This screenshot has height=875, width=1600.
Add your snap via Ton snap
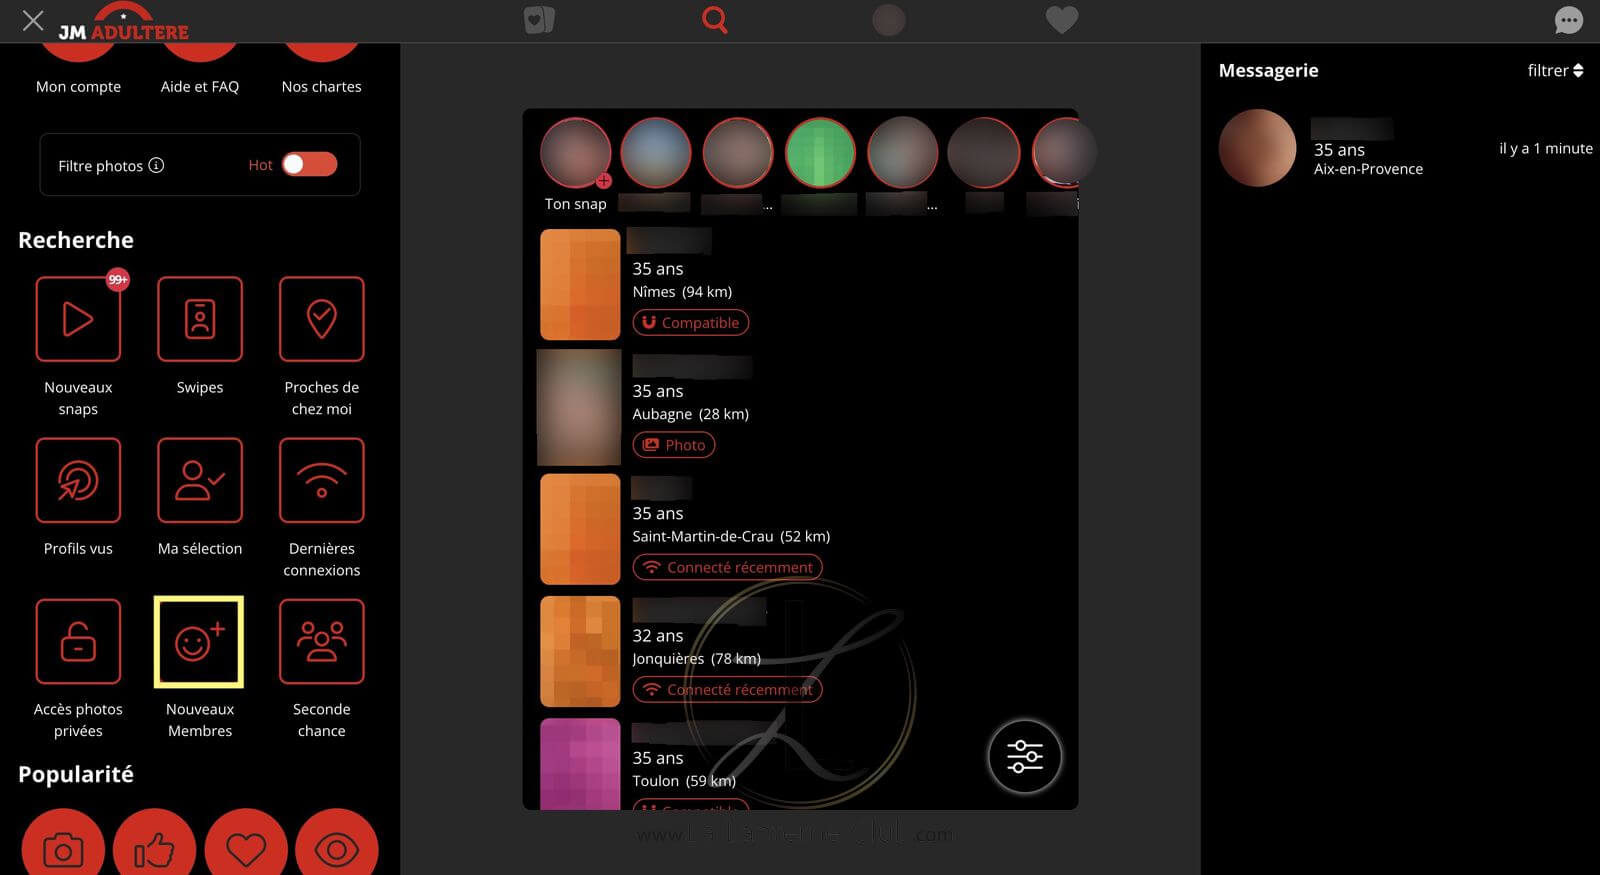pos(576,153)
